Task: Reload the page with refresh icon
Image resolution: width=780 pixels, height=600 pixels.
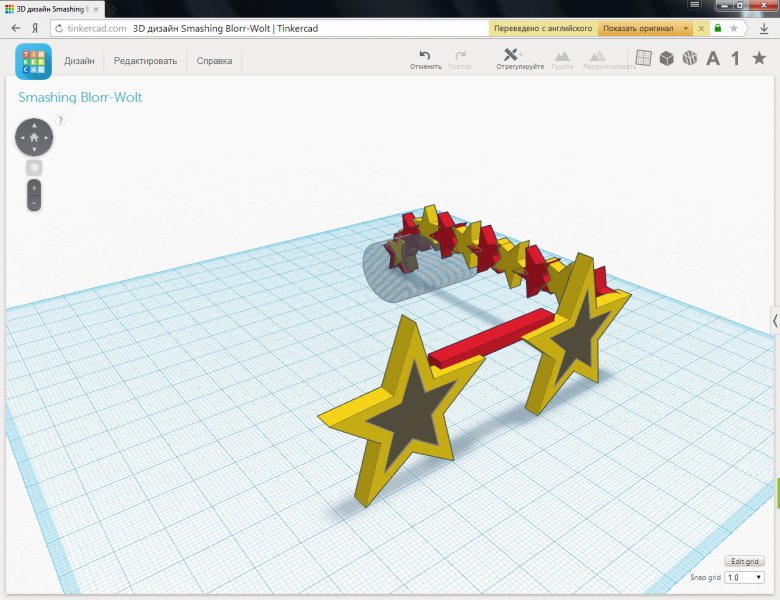Action: tap(59, 28)
